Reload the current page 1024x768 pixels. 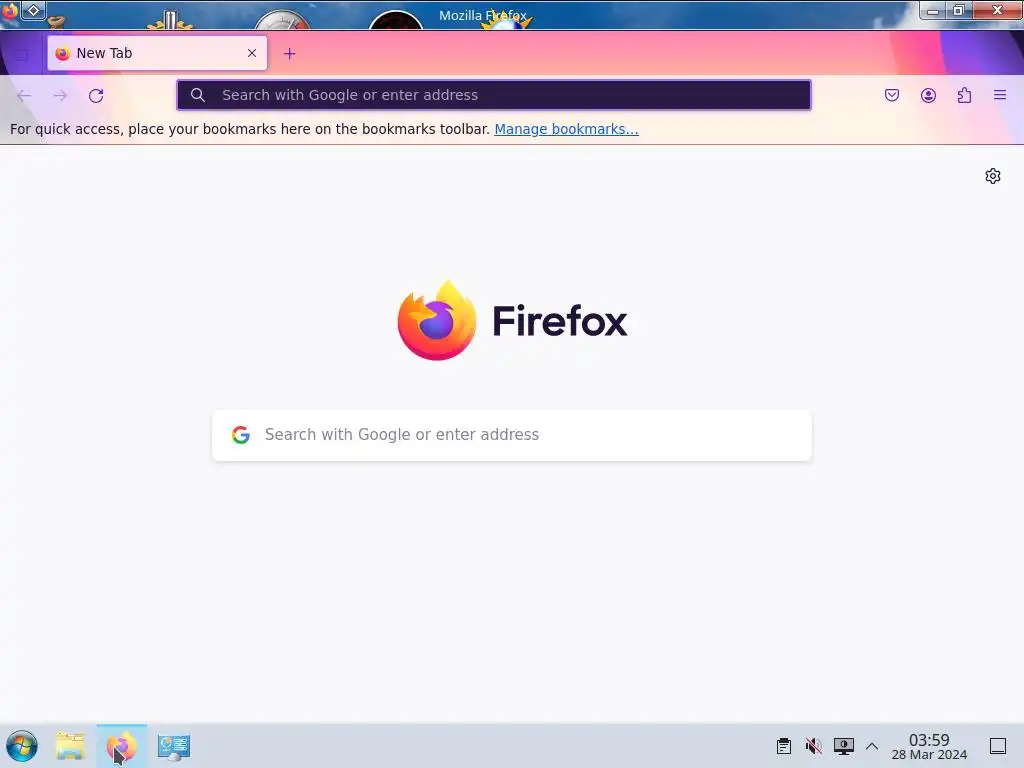(96, 96)
